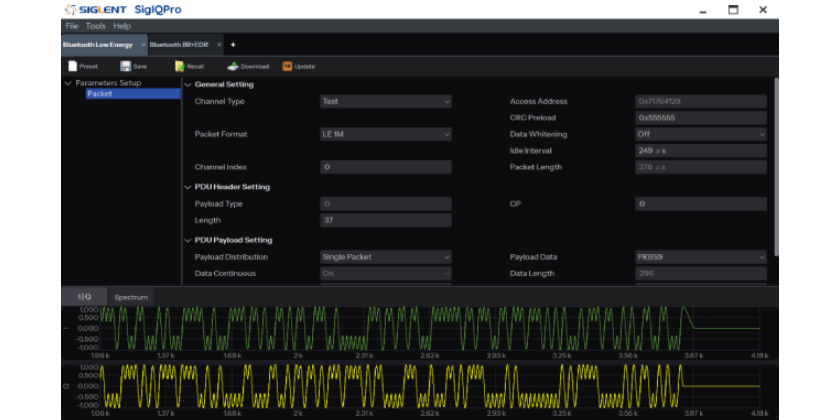
Task: Collapse the General Setting section
Action: [x=187, y=85]
